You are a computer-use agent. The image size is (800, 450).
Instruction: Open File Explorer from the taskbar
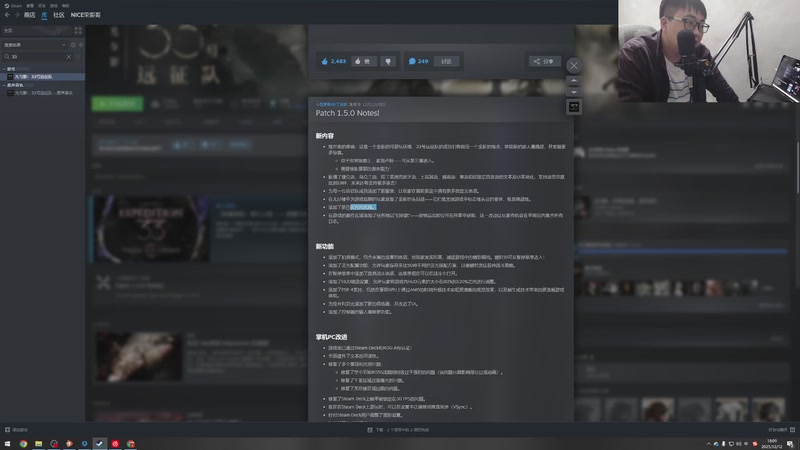pyautogui.click(x=38, y=444)
